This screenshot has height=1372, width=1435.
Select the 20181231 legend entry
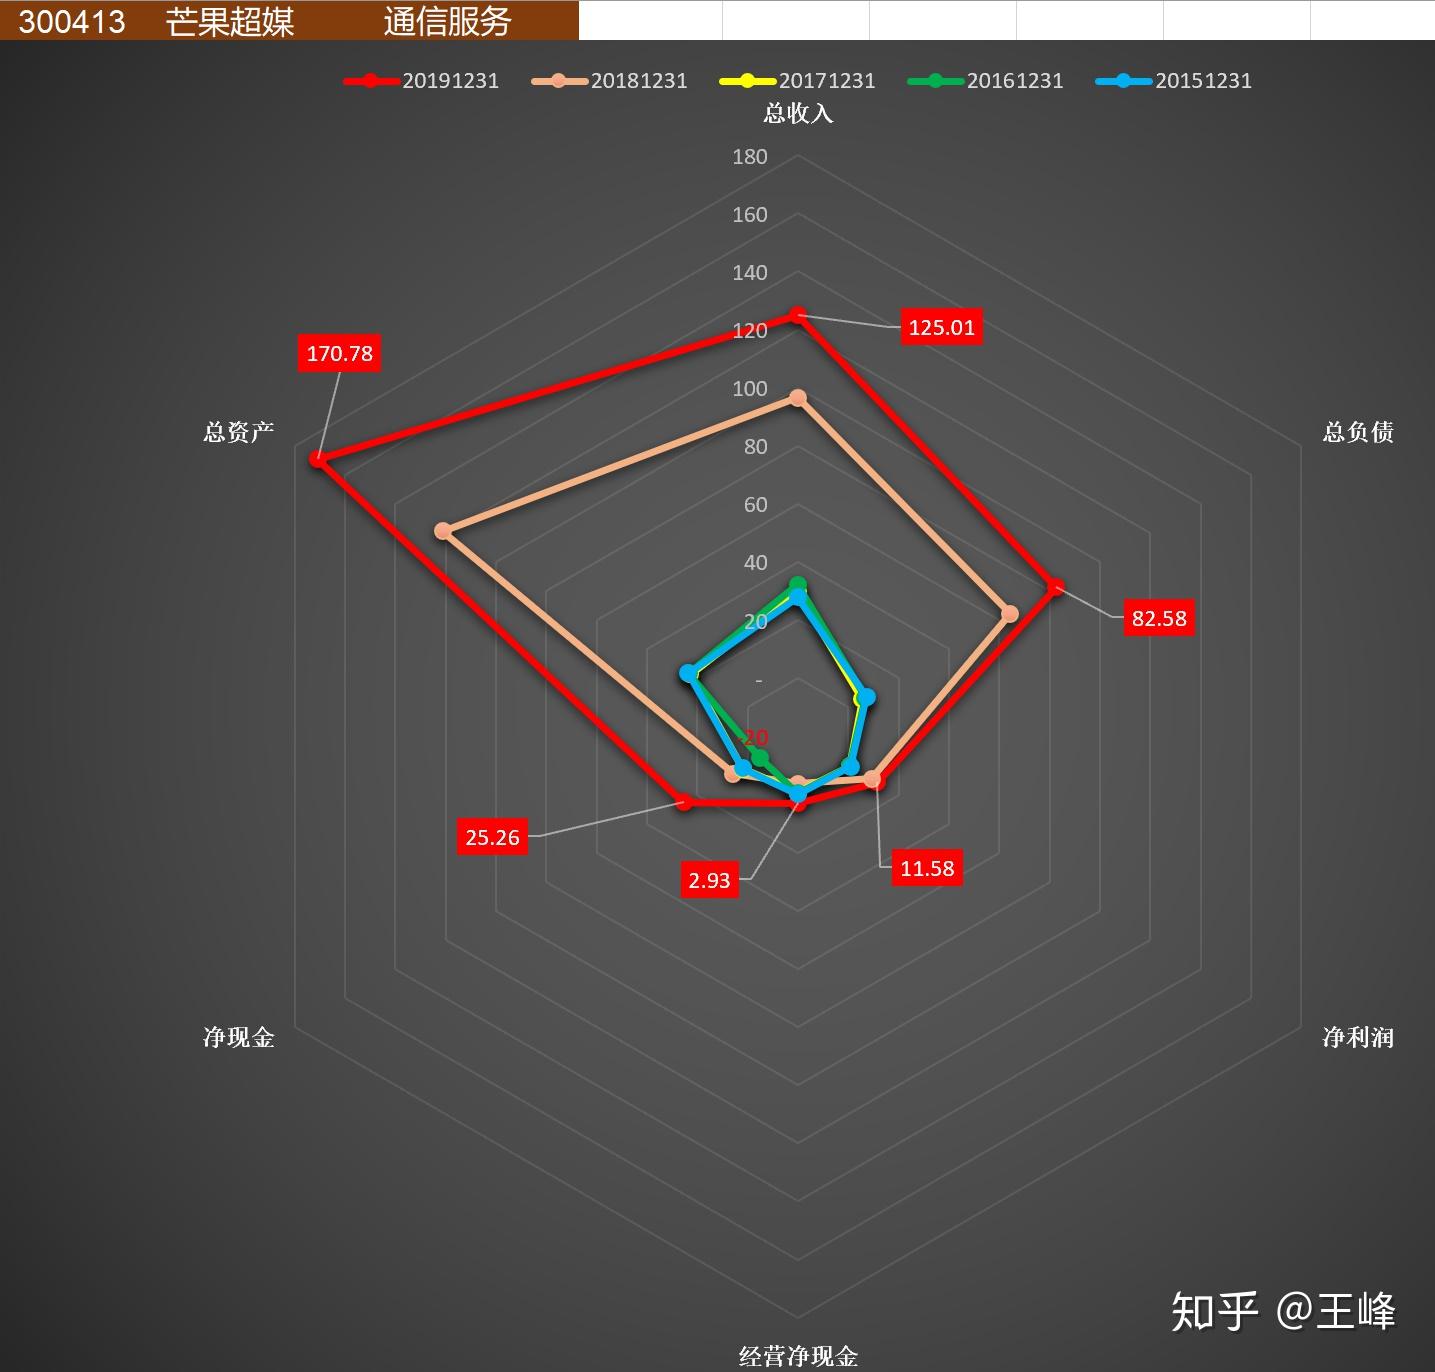point(609,81)
